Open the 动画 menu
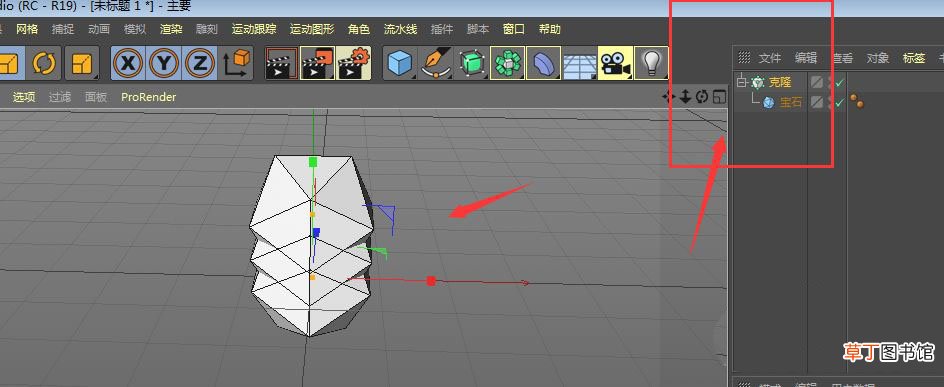944x387 pixels. coord(99,29)
